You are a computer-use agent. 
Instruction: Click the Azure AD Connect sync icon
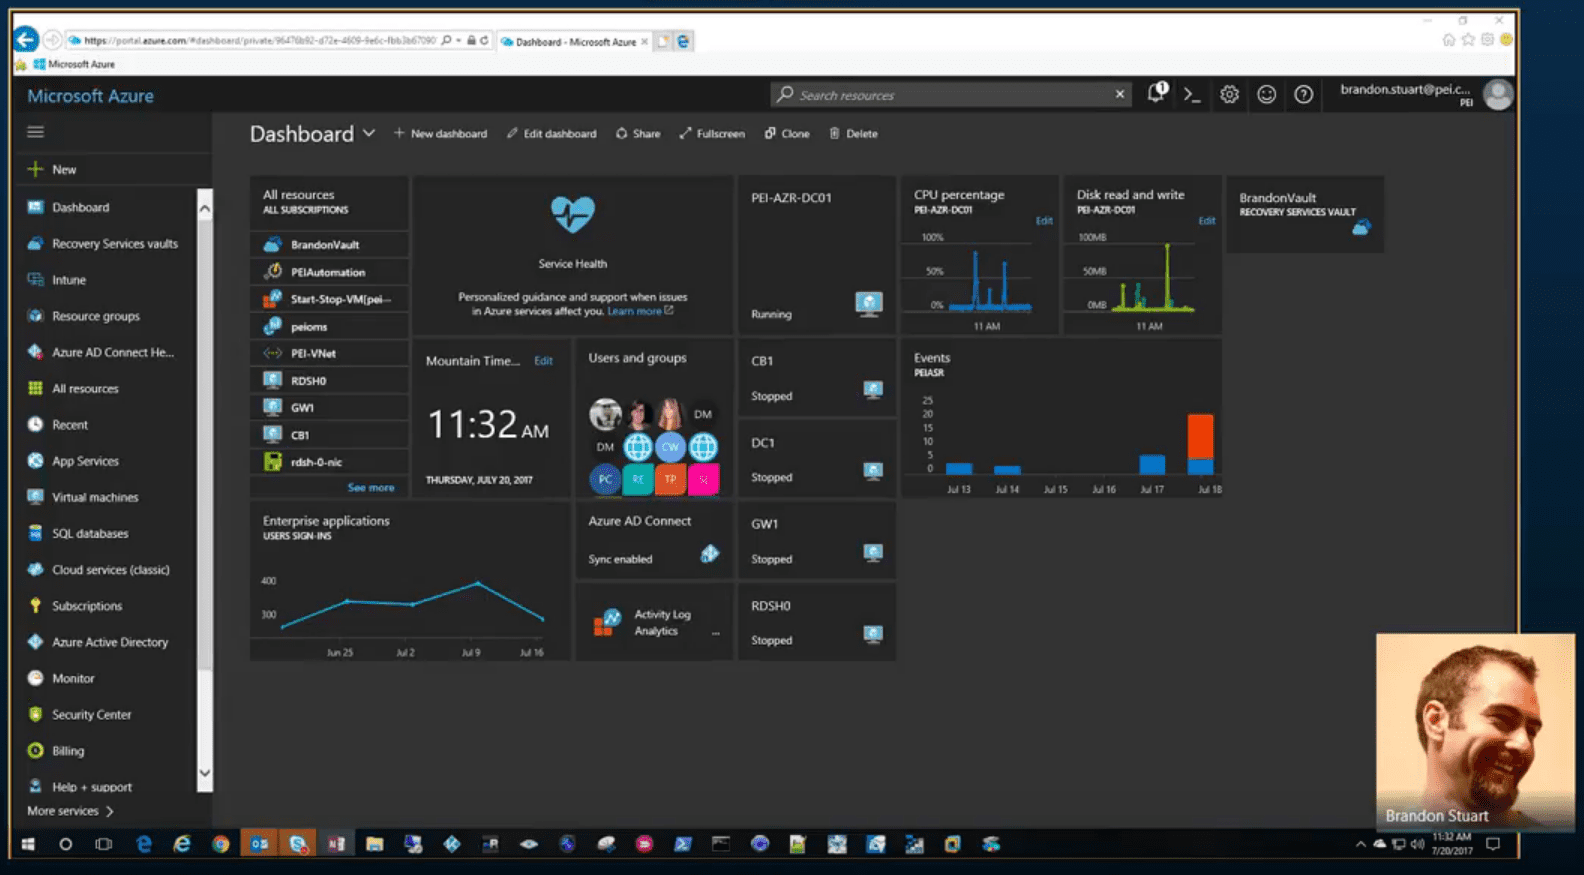tap(709, 554)
